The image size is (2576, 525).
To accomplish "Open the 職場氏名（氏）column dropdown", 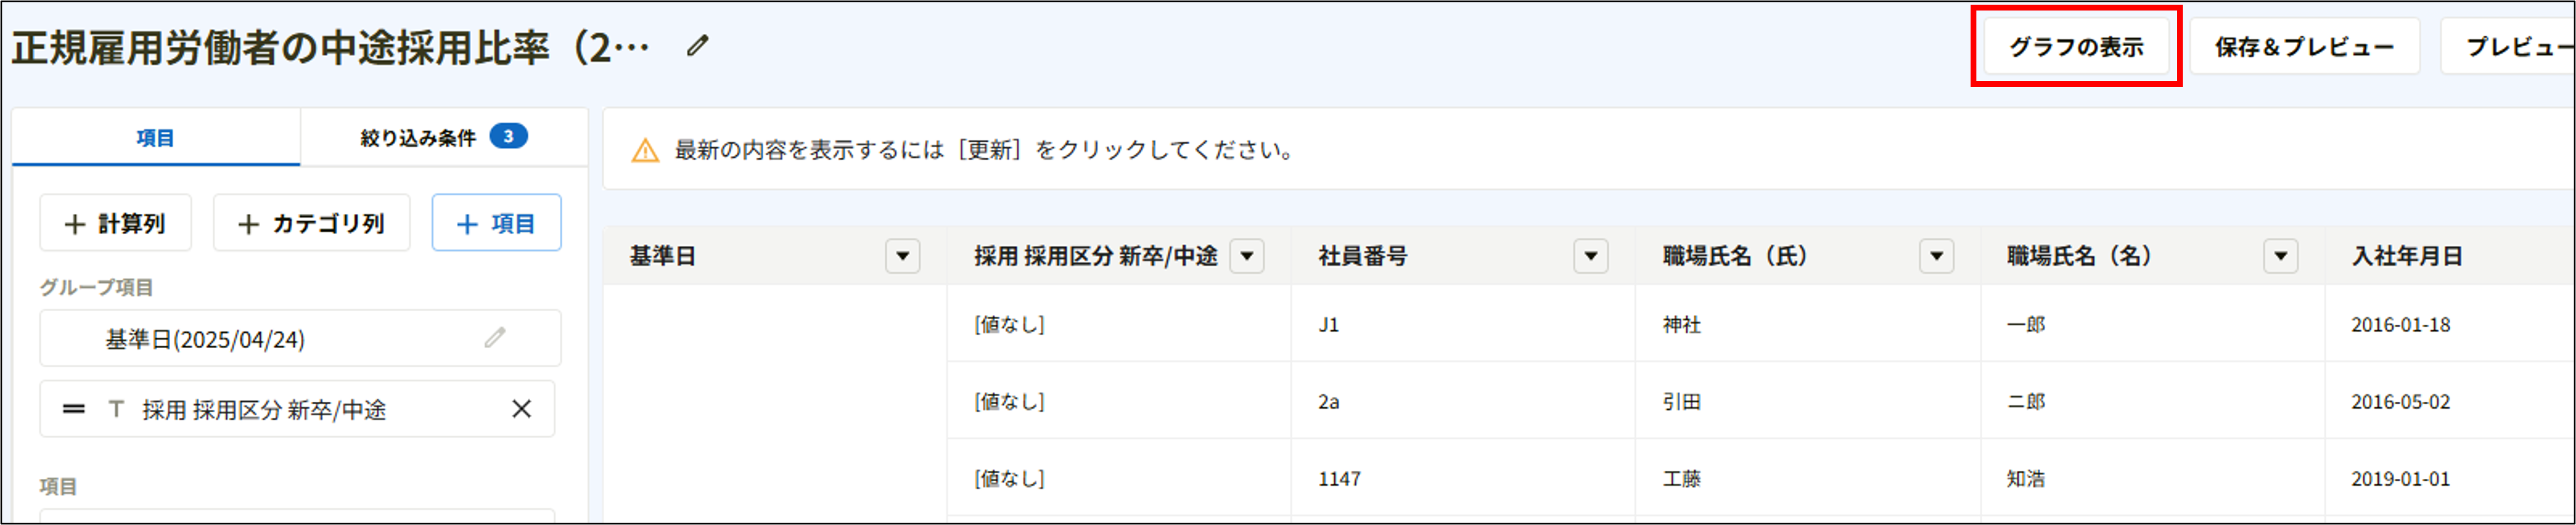I will point(1937,256).
